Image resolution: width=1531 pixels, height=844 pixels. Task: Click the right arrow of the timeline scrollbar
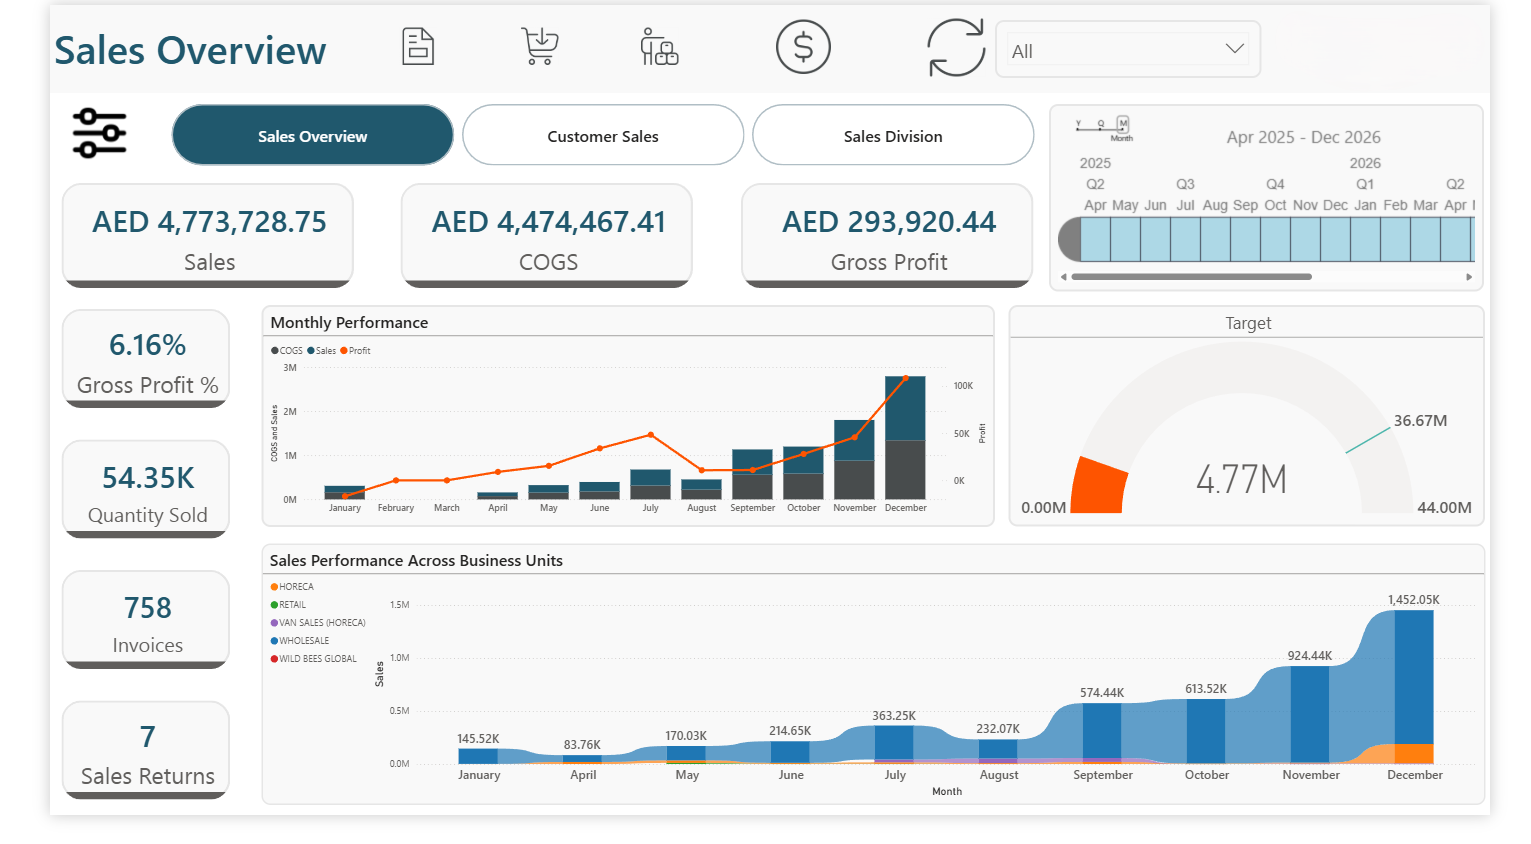coord(1471,277)
